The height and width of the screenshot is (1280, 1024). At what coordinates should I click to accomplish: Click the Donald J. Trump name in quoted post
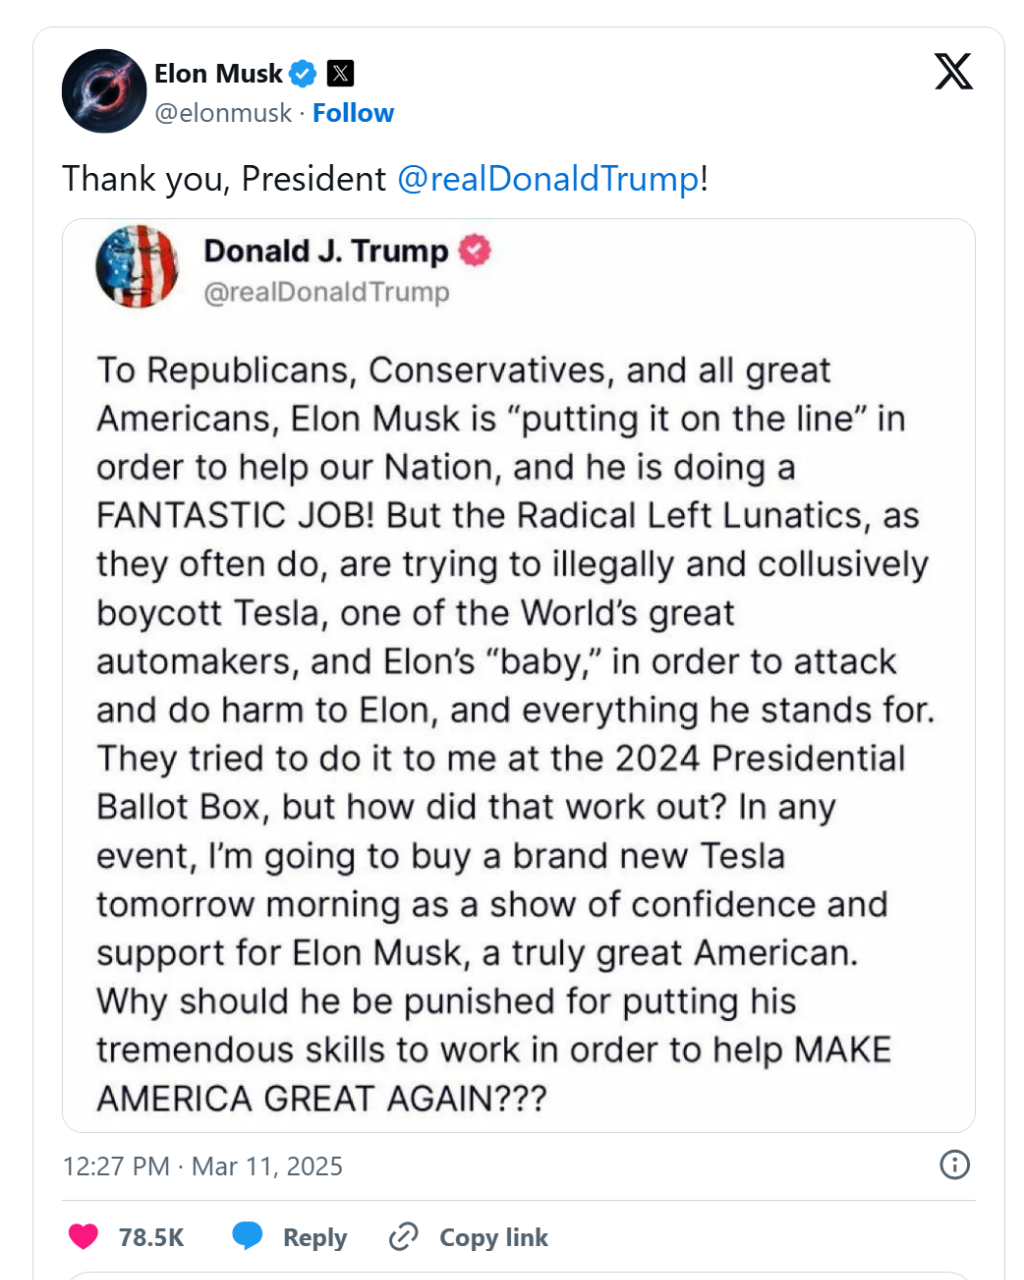click(x=326, y=251)
